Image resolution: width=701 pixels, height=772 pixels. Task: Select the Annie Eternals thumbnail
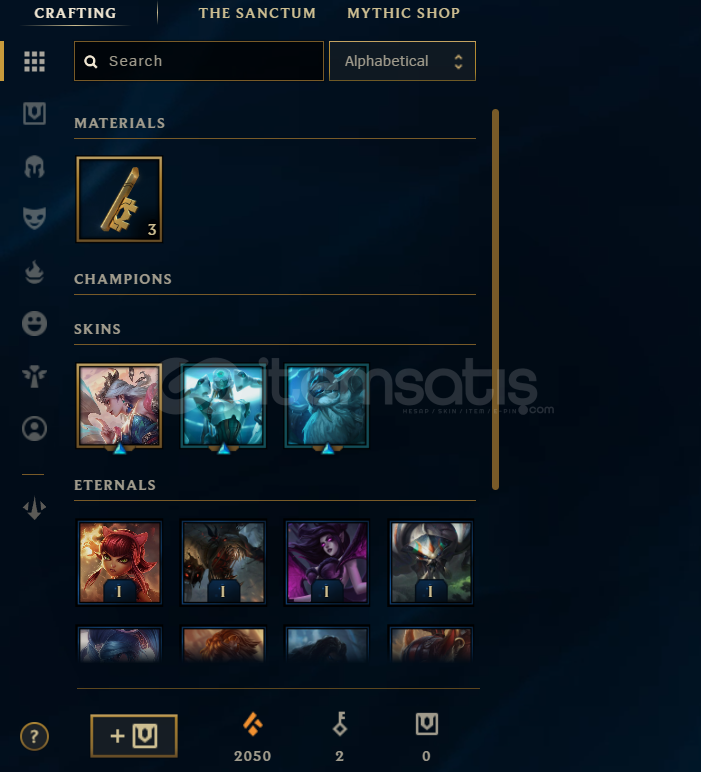click(x=120, y=562)
